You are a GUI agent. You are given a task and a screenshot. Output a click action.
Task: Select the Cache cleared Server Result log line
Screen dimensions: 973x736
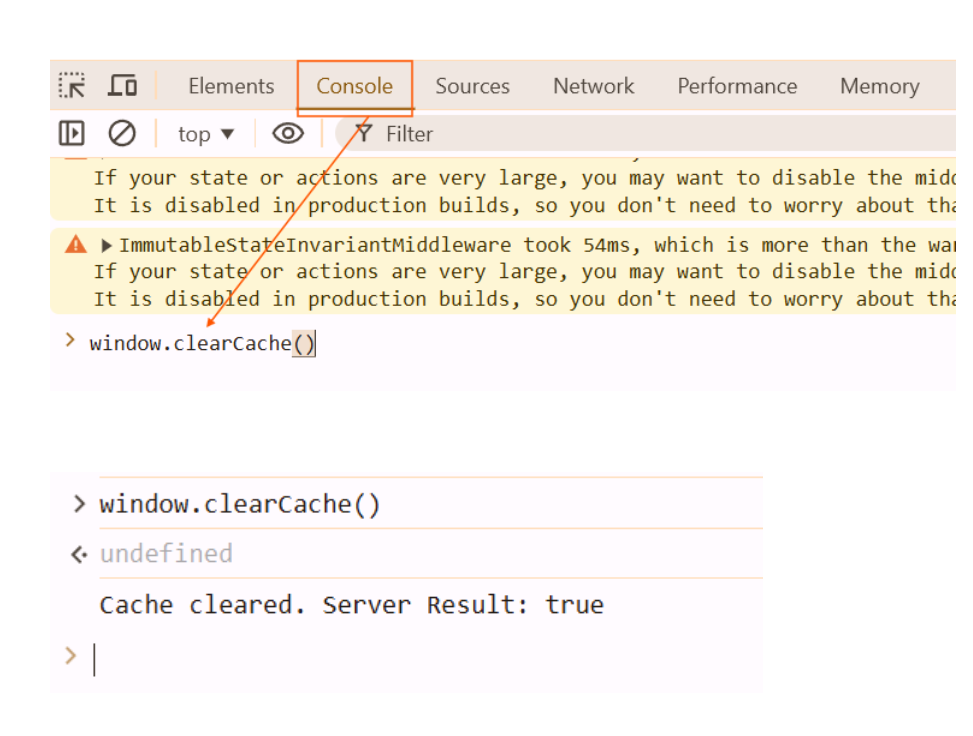click(x=351, y=605)
